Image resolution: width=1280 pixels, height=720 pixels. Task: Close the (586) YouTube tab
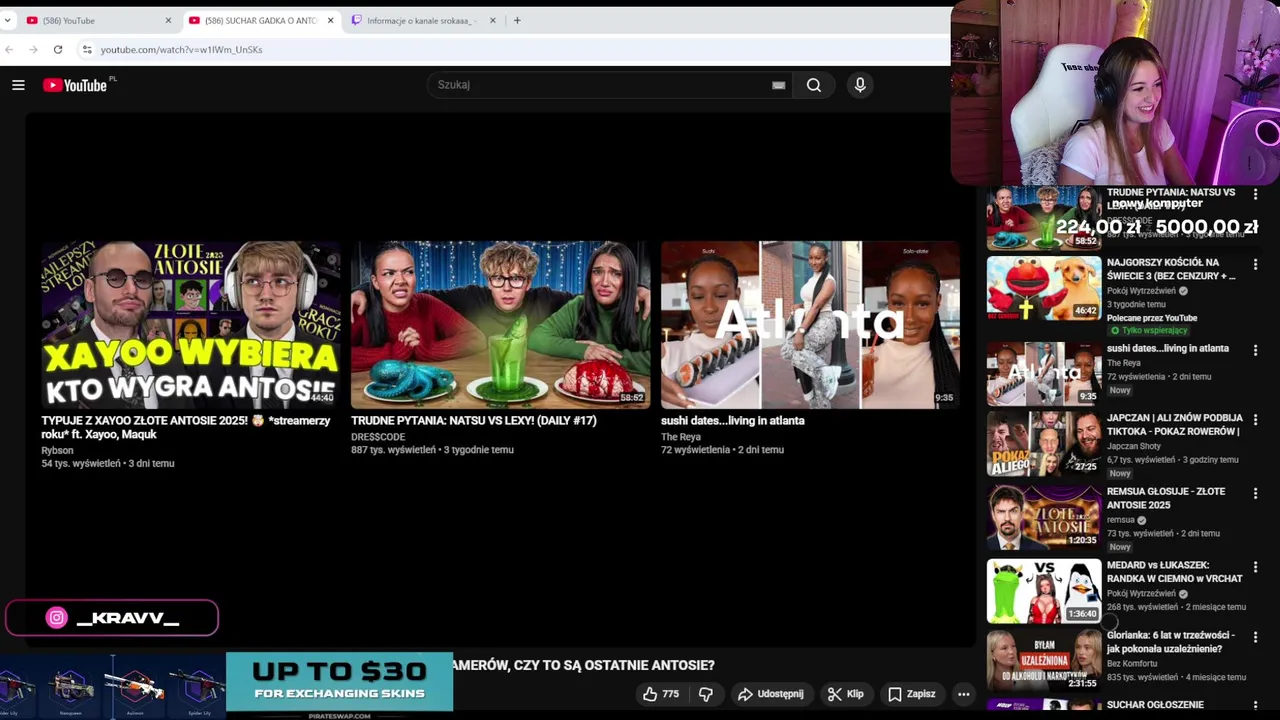168,20
